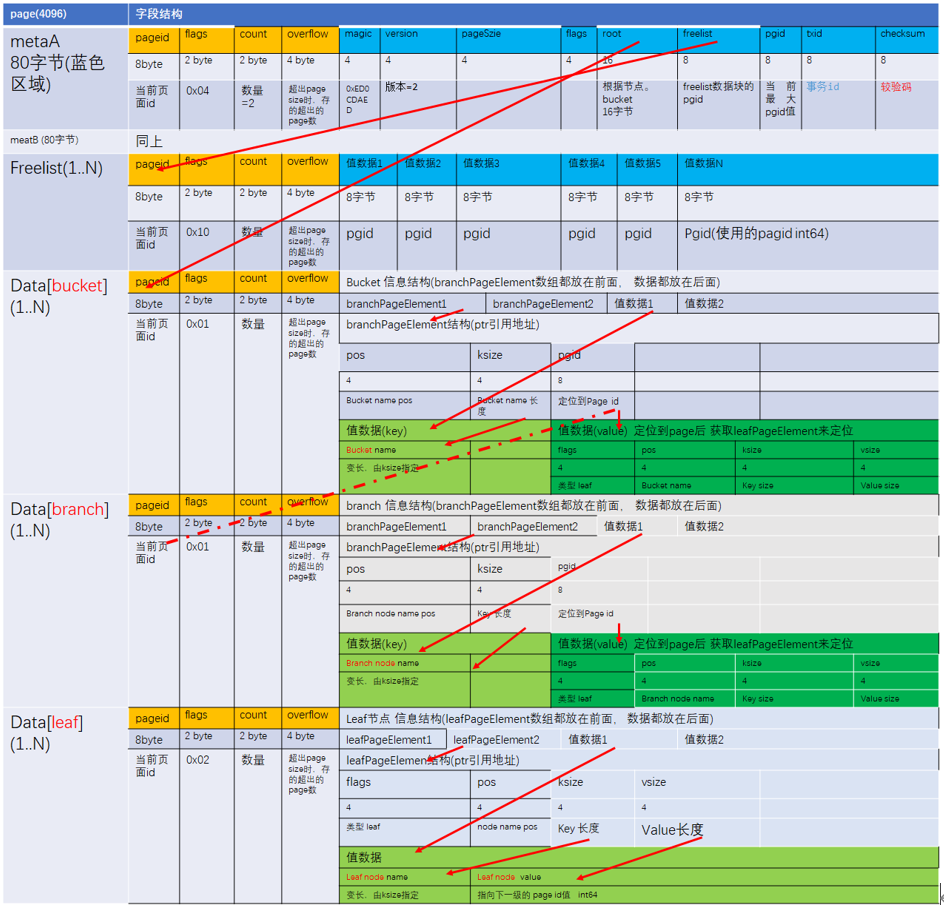Select the 'leafPageElement结构(ptr引用地址)' line
Viewport: 944px width, 905px height.
point(639,760)
